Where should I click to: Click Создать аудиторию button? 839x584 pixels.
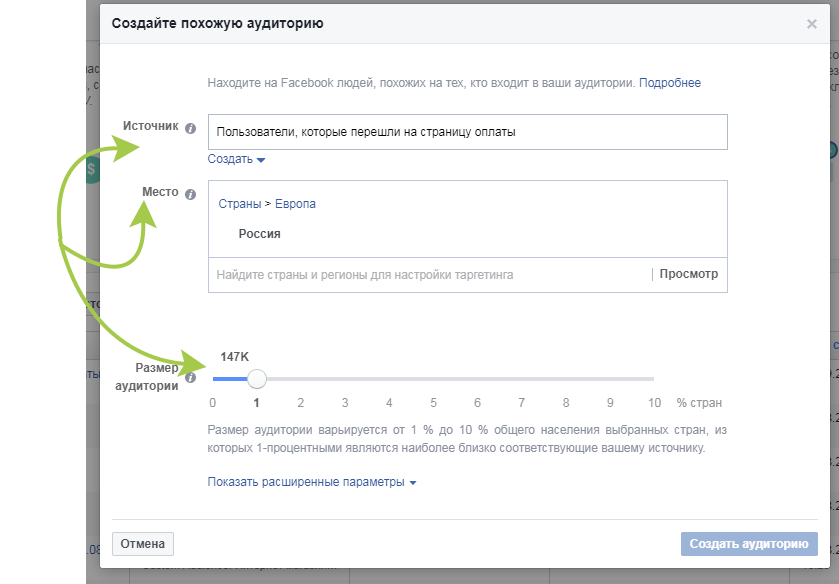tap(748, 544)
